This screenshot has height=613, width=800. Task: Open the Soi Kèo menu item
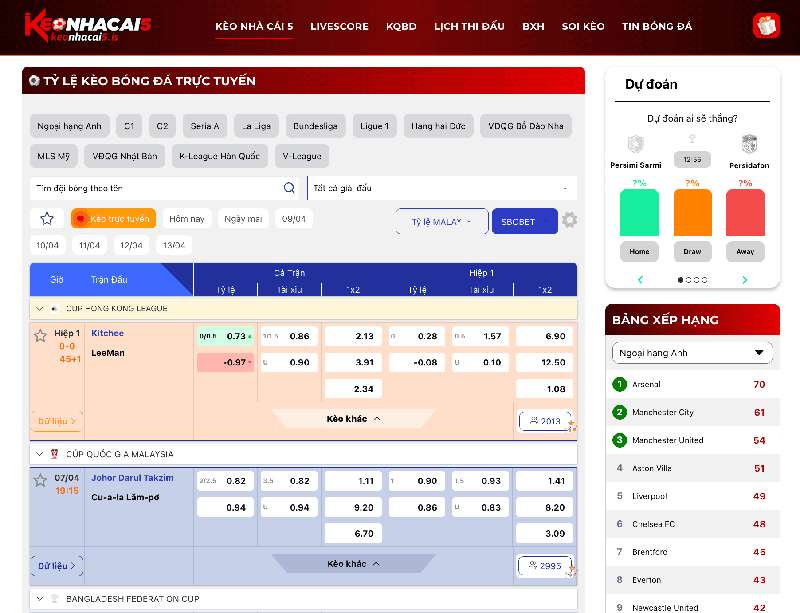(584, 26)
